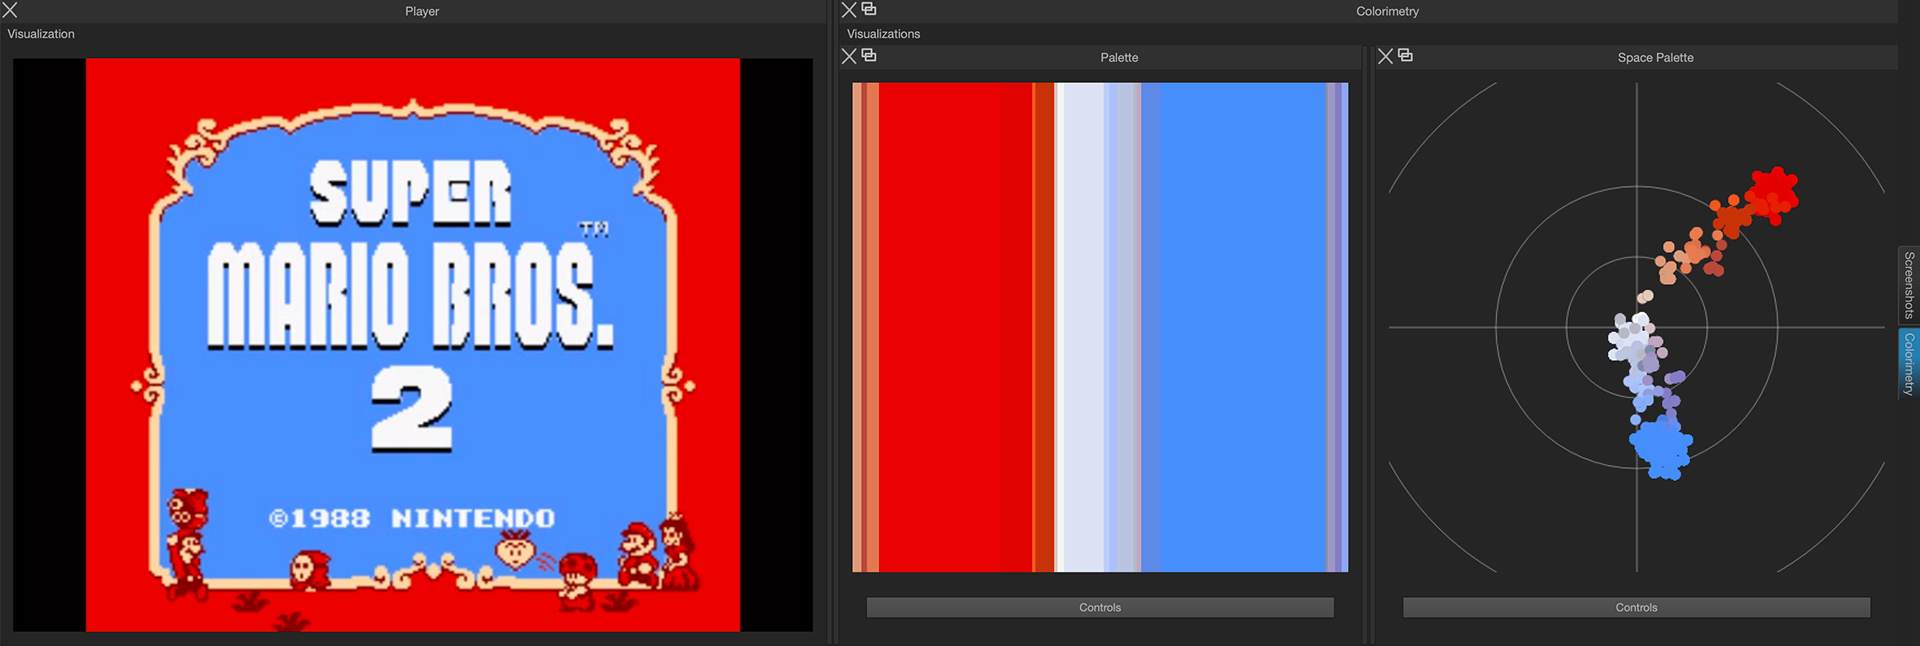
Task: Pop out the Palette panel window icon
Action: click(x=869, y=55)
